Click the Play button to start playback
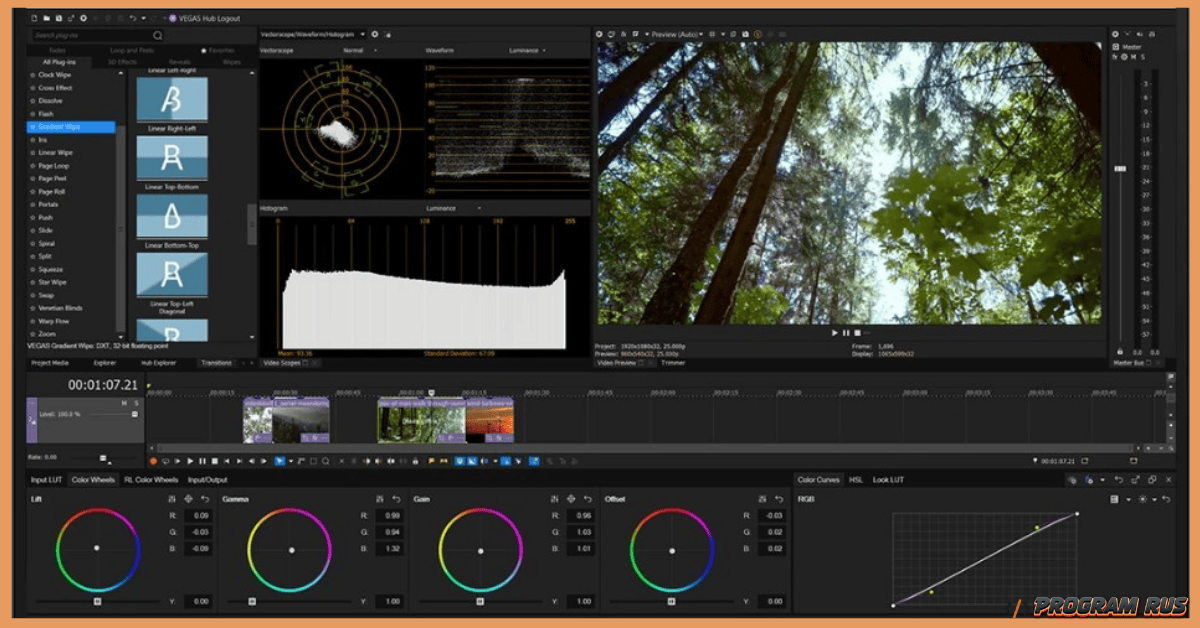 click(190, 460)
